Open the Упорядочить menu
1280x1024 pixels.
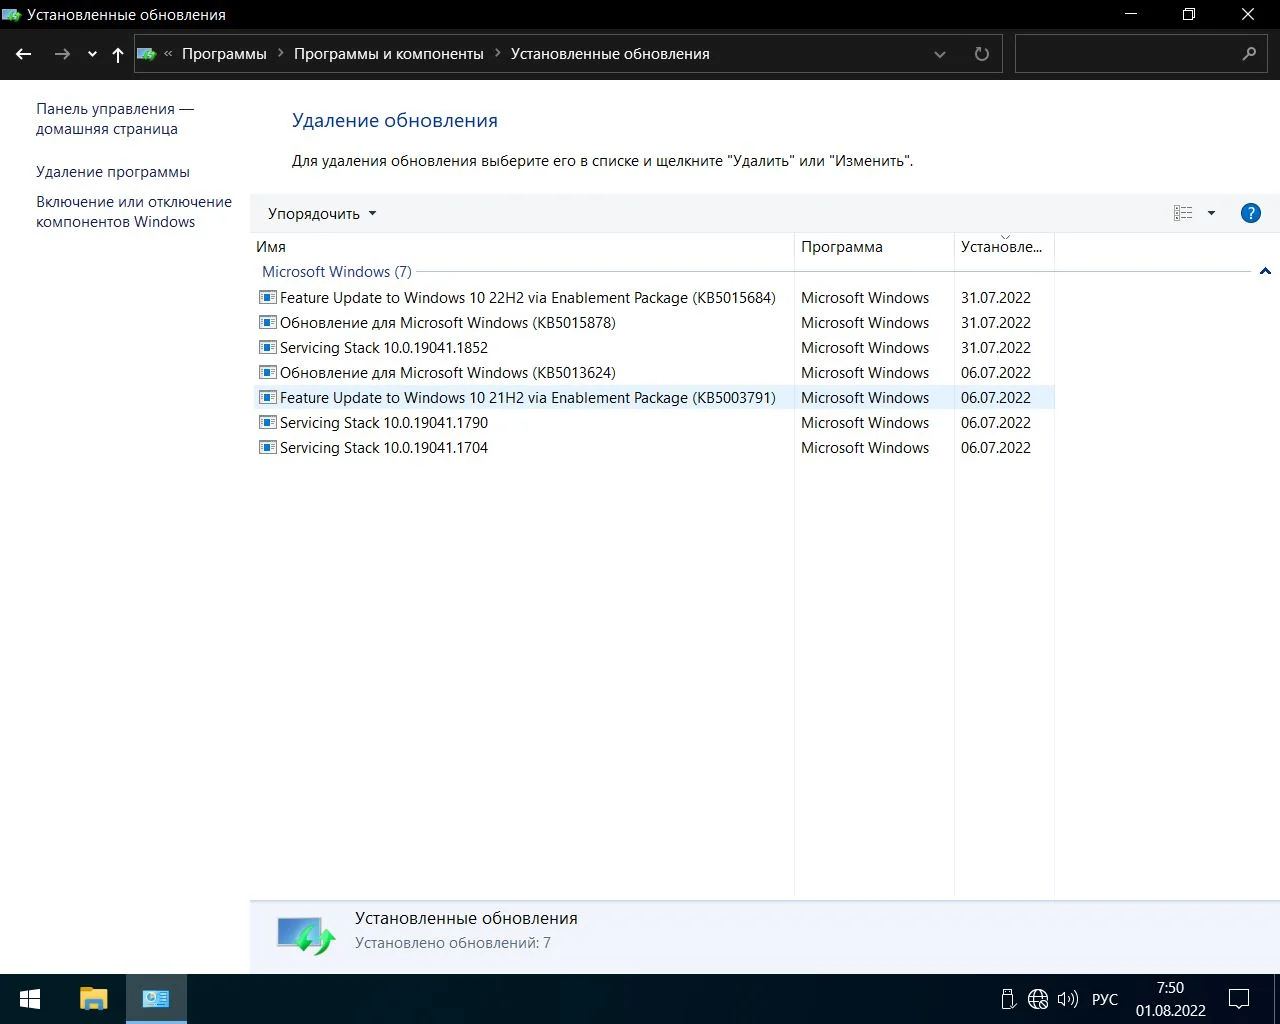coord(322,213)
